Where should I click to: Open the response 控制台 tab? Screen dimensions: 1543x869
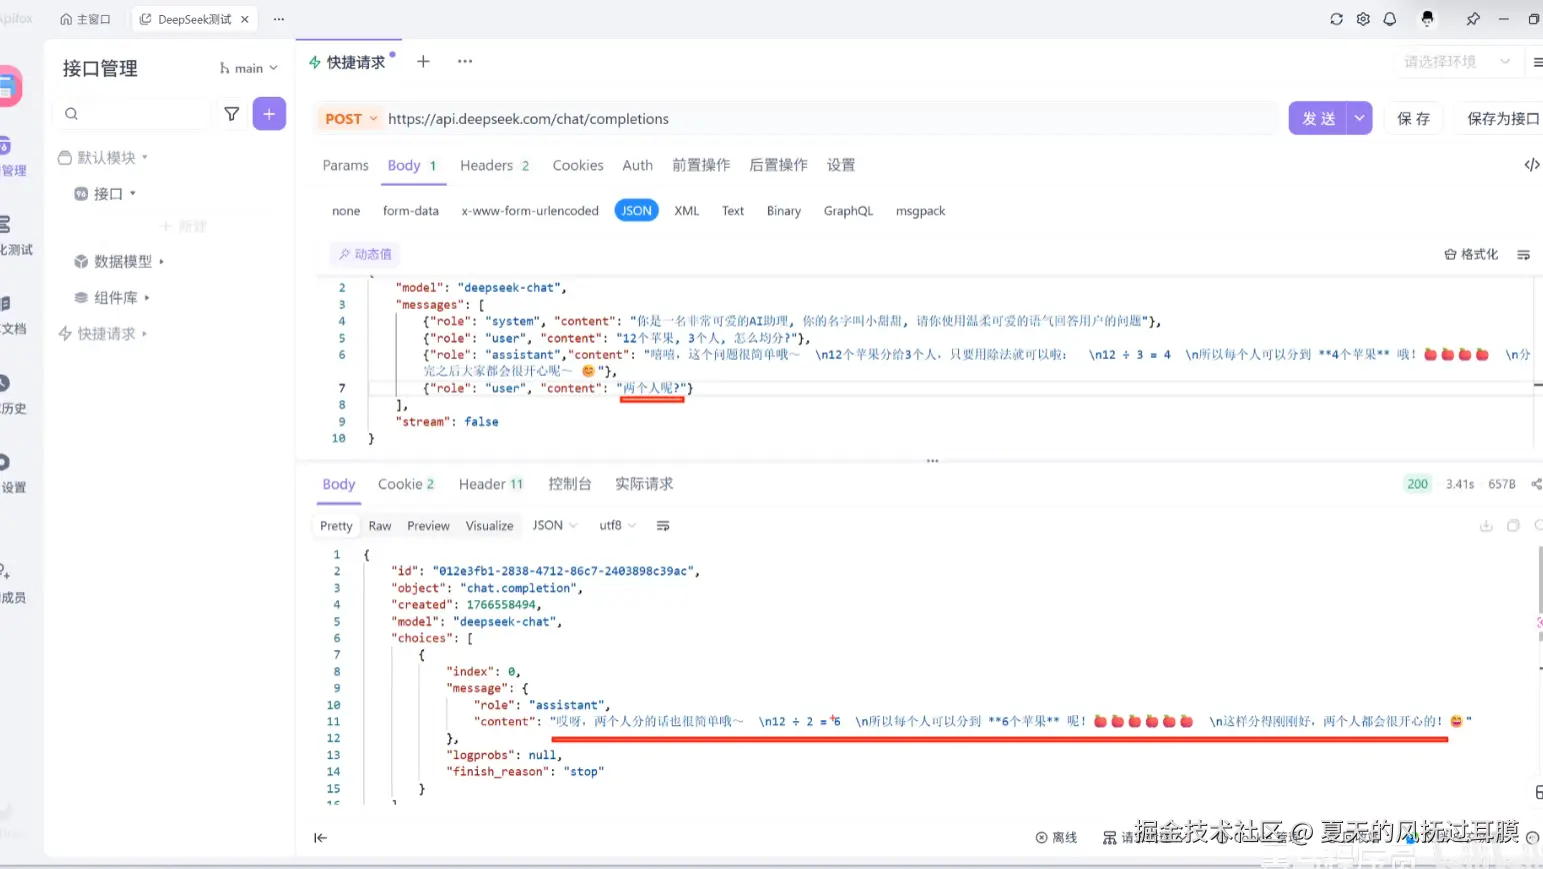(570, 484)
